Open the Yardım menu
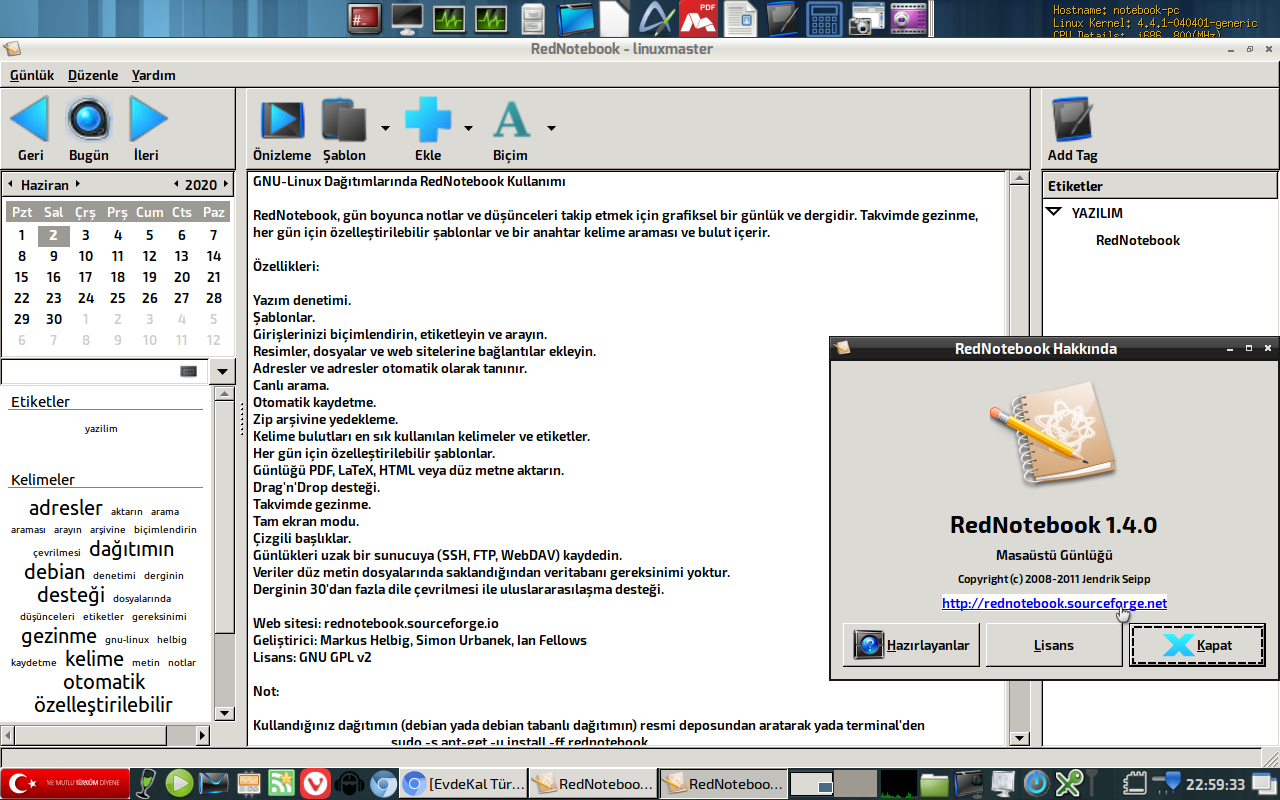The width and height of the screenshot is (1280, 800). 153,75
